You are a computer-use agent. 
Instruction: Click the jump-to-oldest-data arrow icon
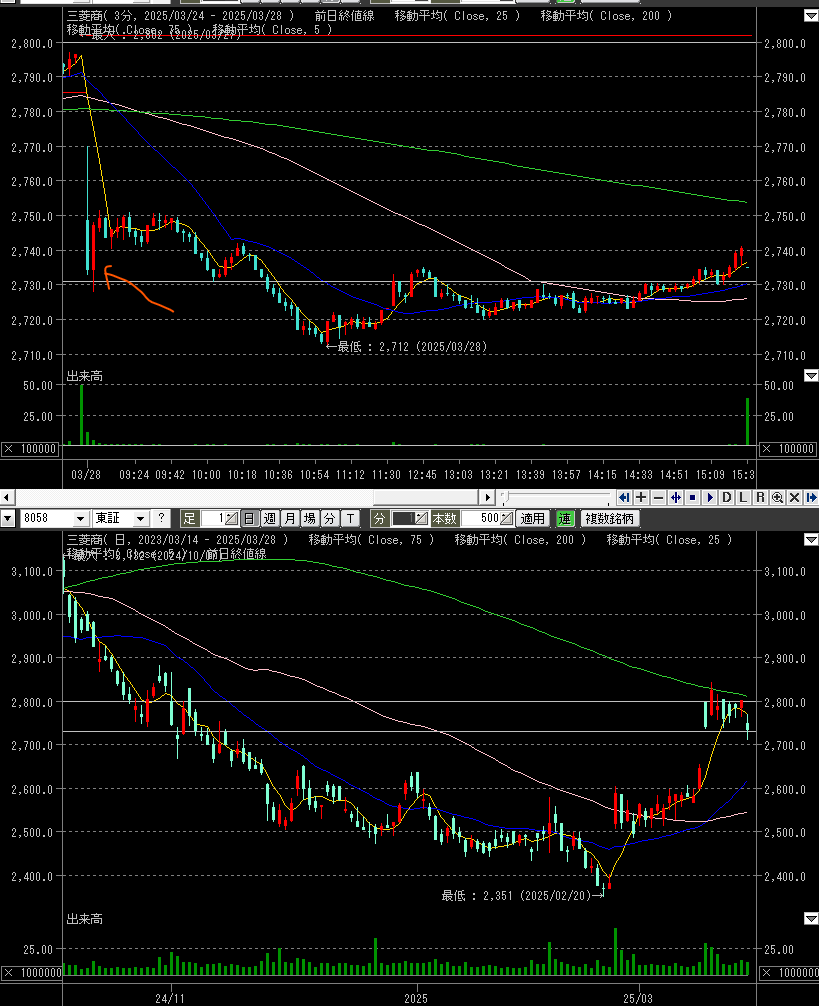(x=624, y=497)
